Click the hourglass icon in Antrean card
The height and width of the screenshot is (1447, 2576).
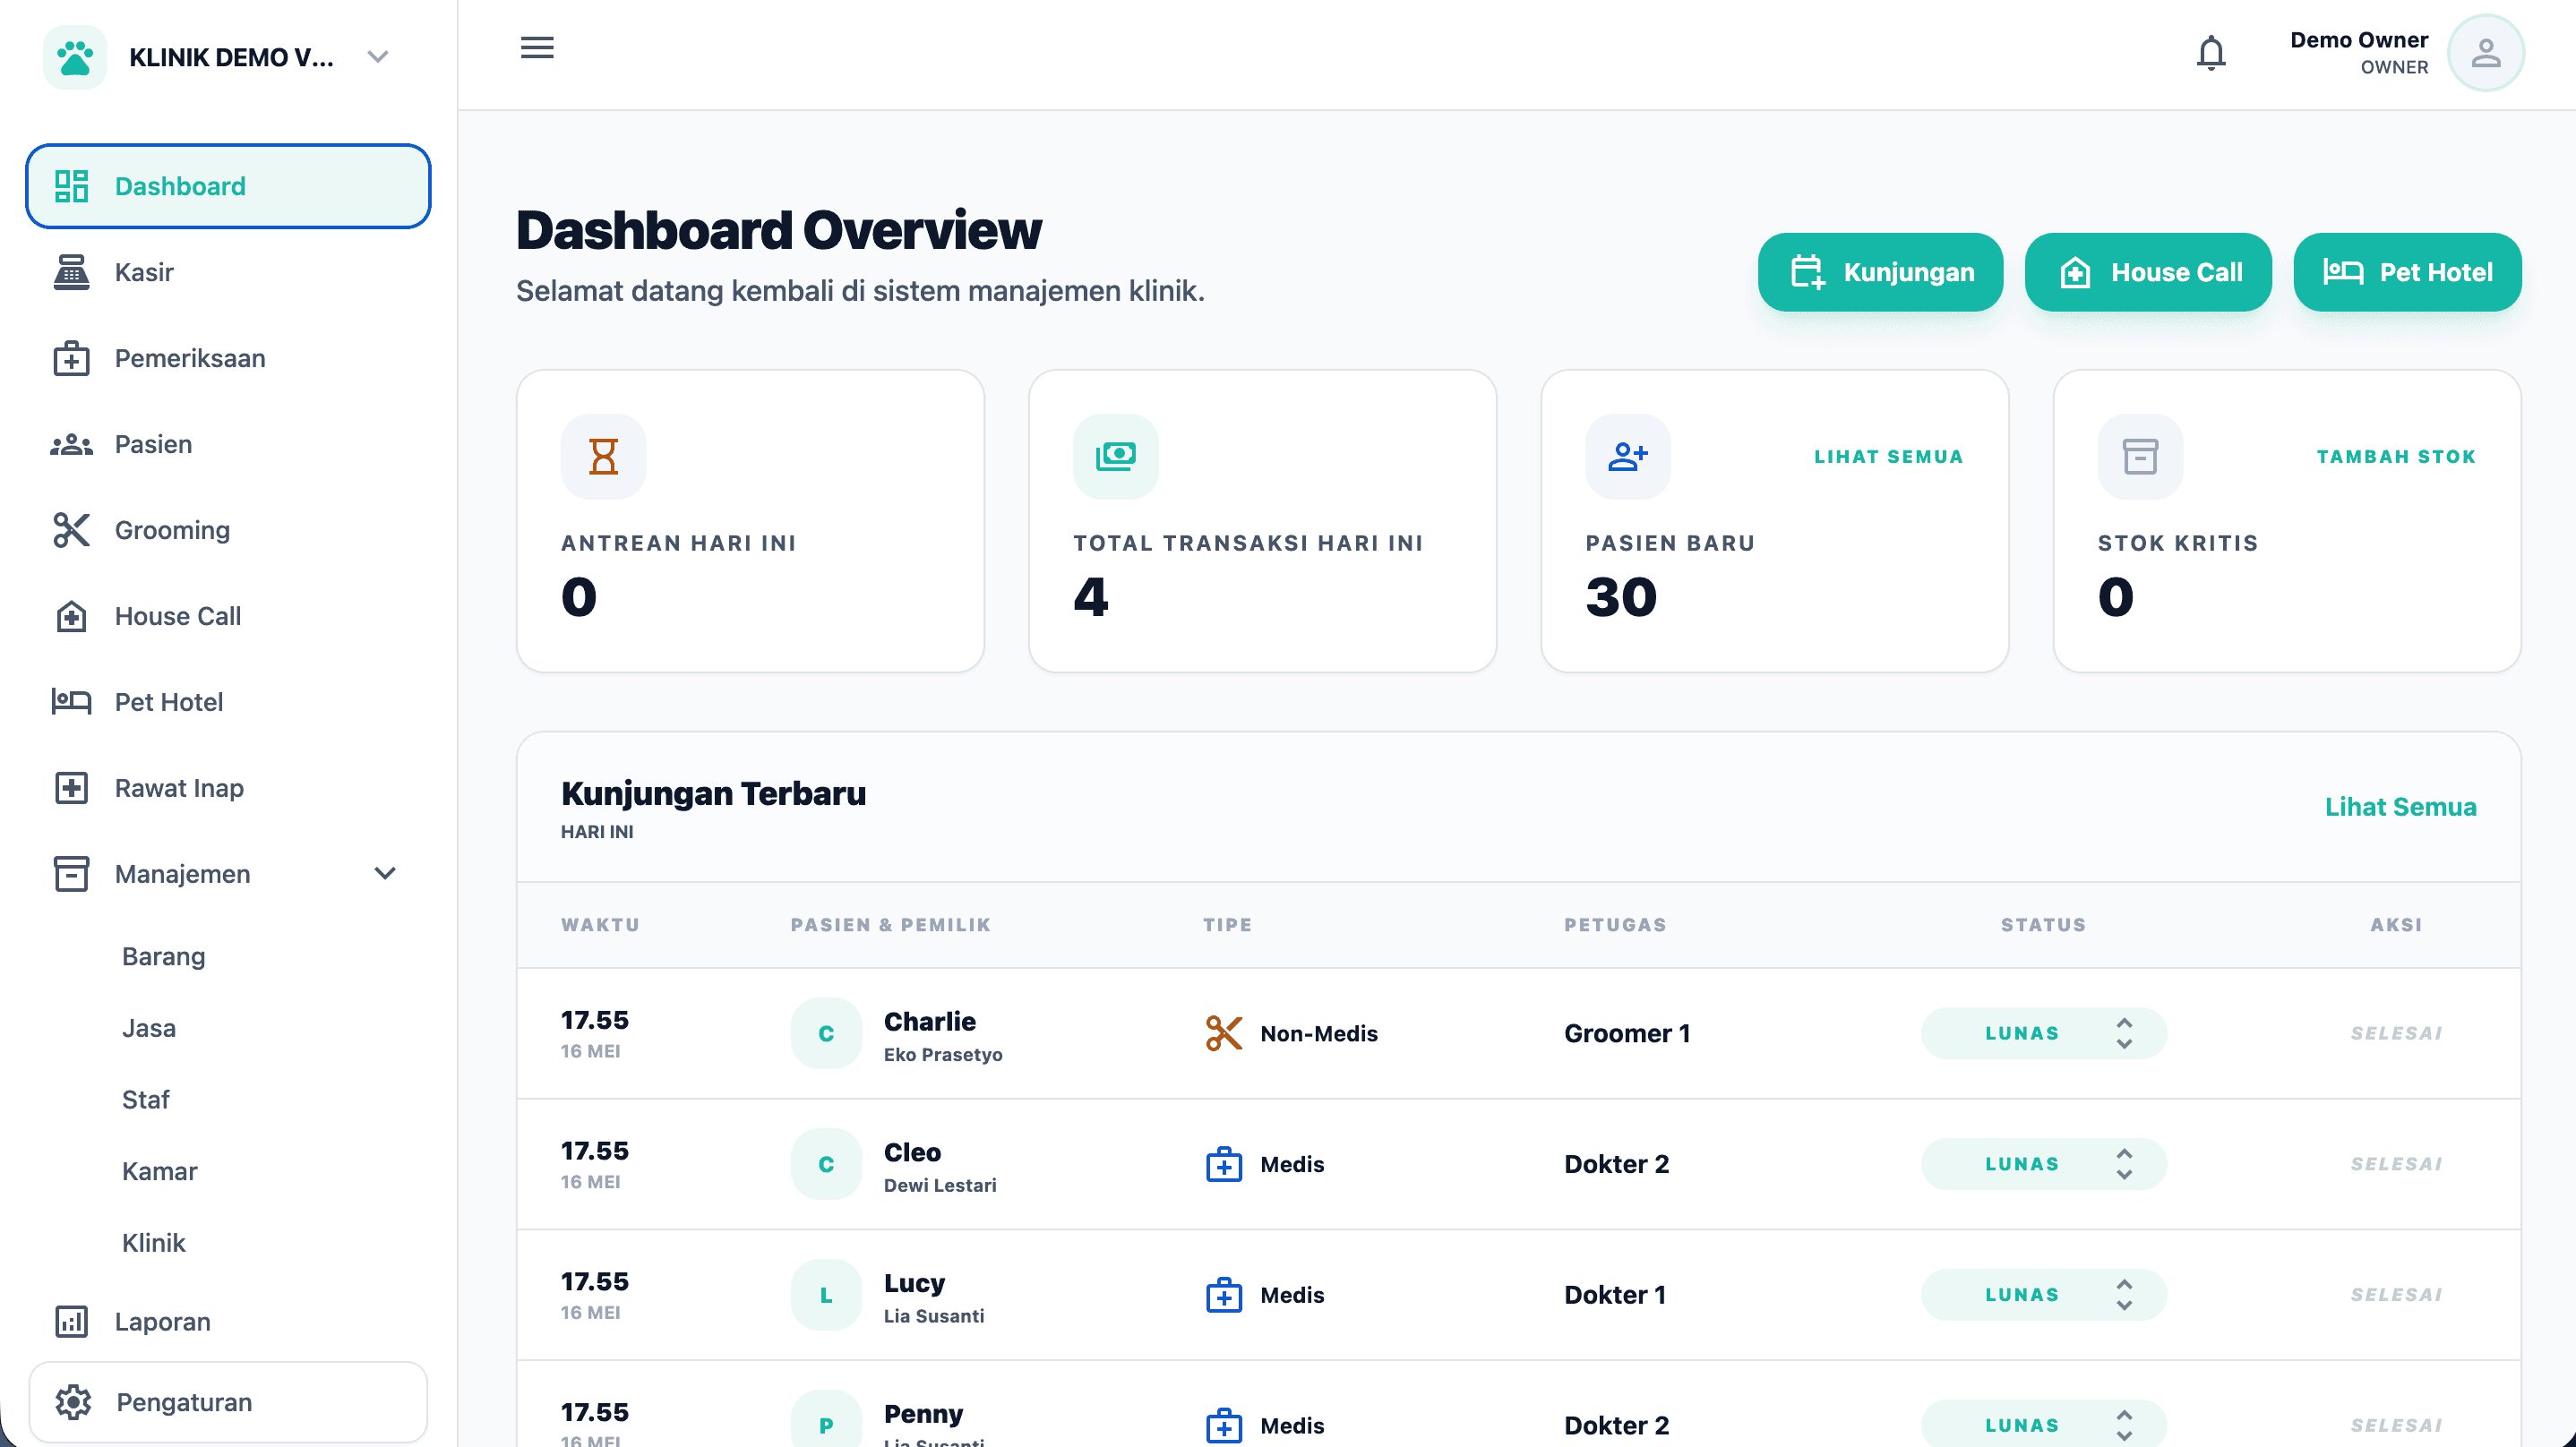point(604,457)
